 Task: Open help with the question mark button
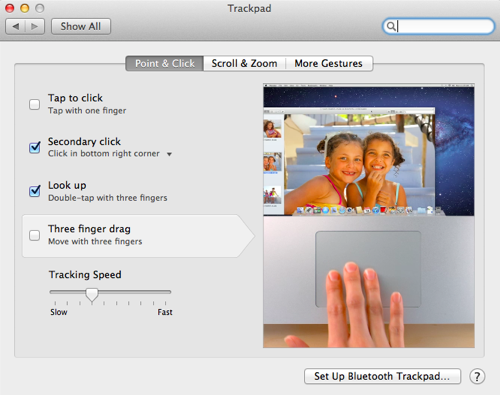pyautogui.click(x=477, y=376)
